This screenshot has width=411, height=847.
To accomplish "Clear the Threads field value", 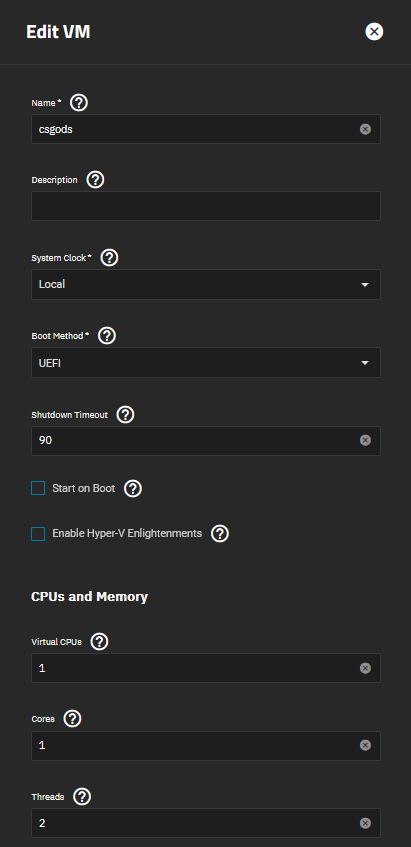I will pos(366,823).
